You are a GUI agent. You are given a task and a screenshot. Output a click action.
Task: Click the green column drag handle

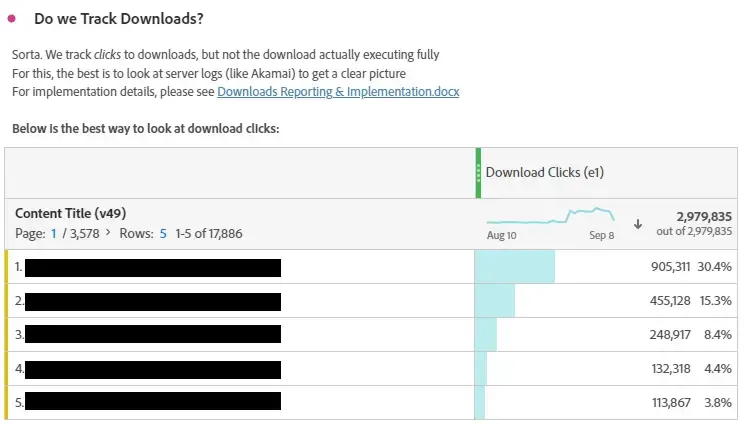pyautogui.click(x=478, y=173)
